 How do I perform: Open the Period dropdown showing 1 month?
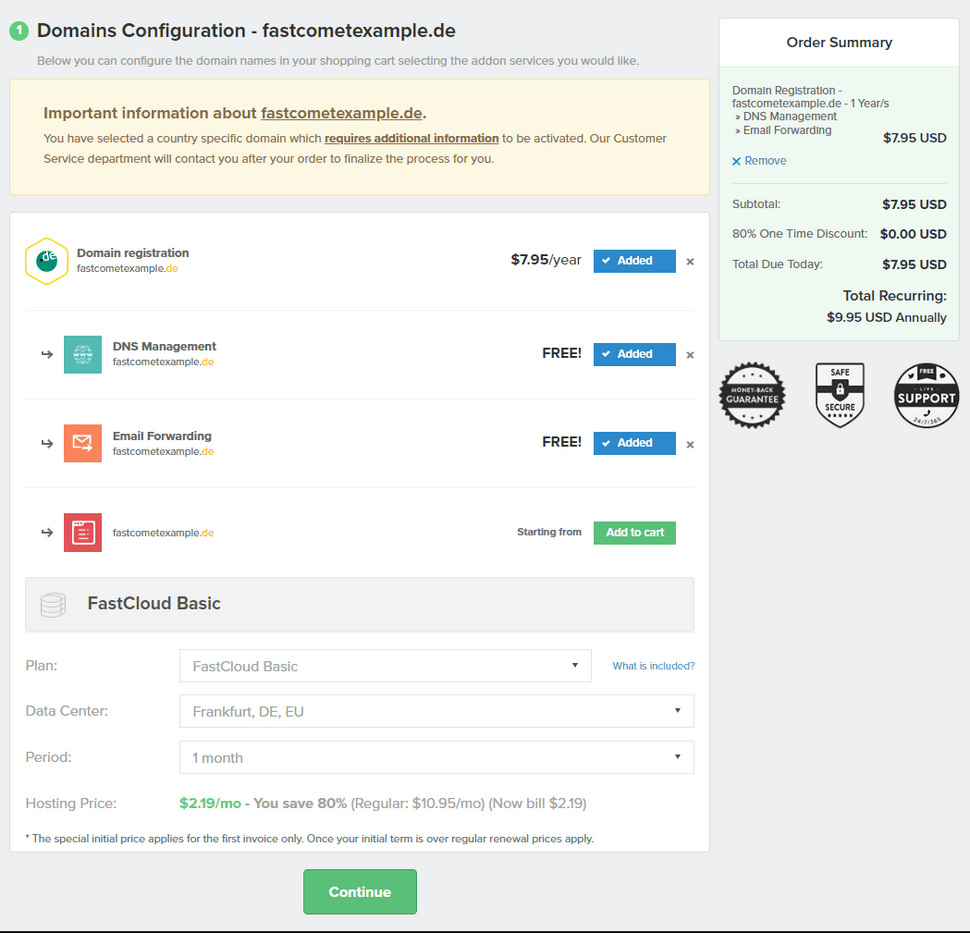[437, 757]
